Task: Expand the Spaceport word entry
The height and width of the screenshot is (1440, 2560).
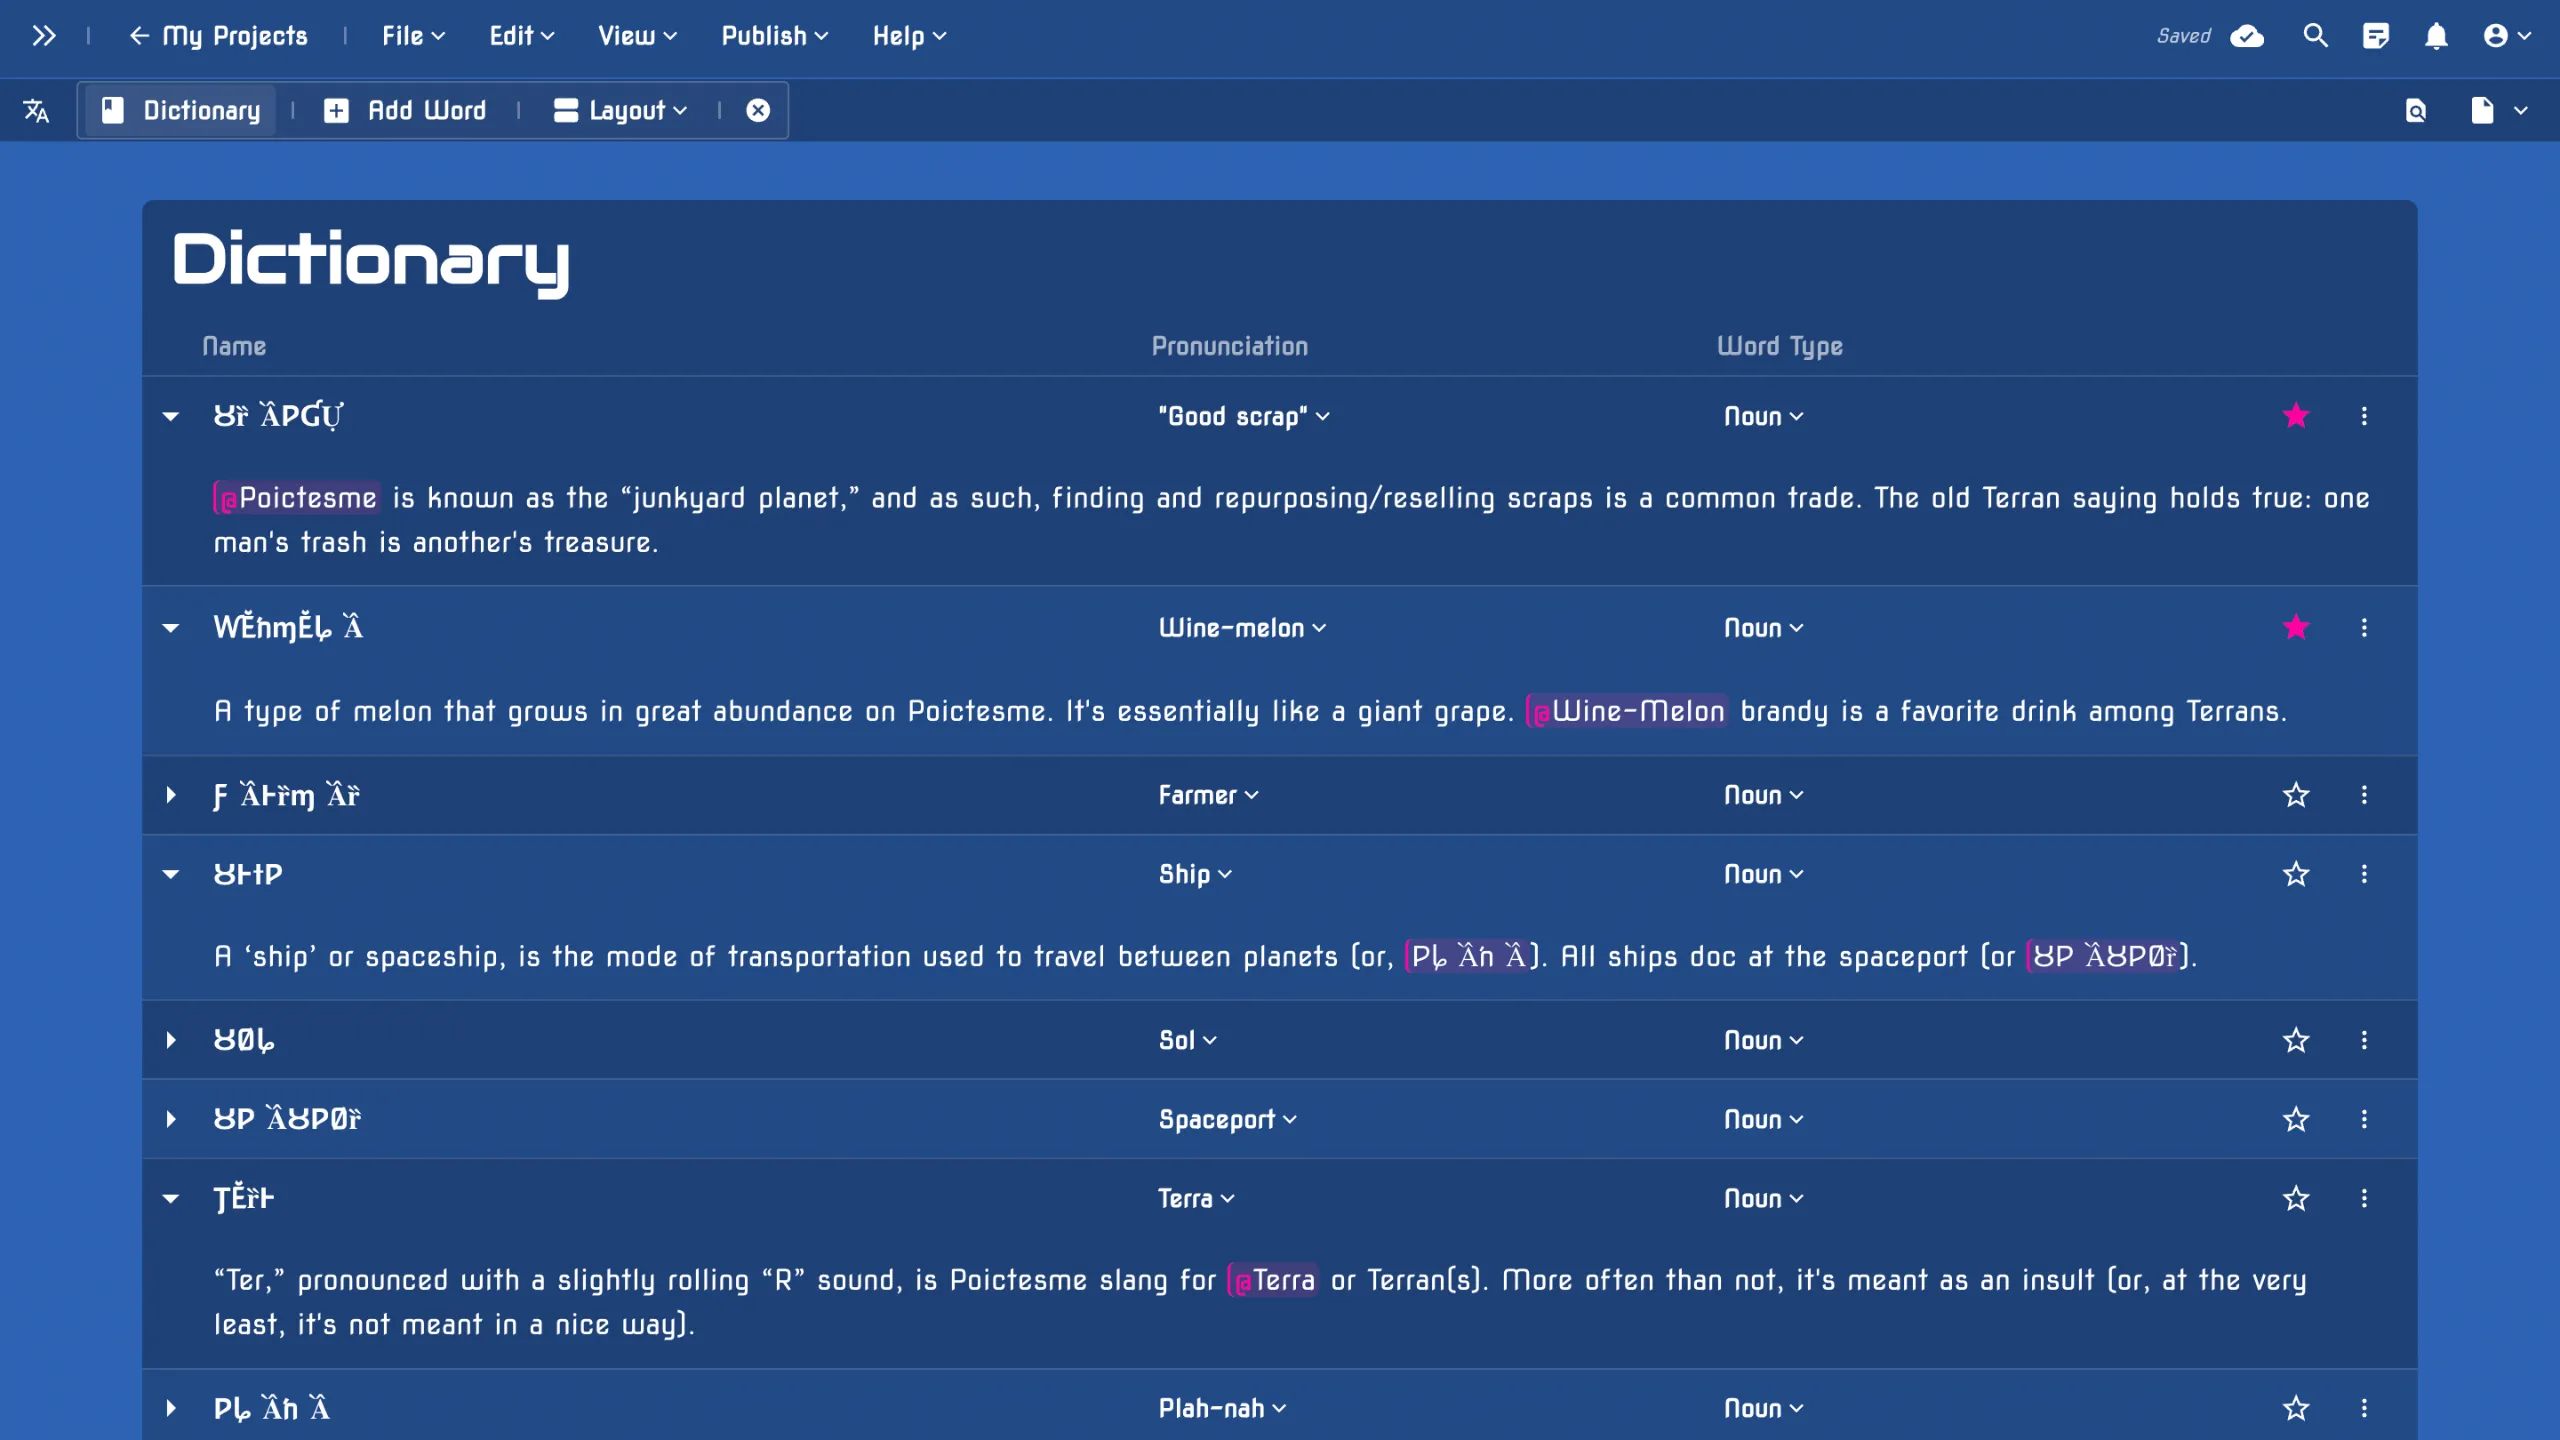Action: (x=171, y=1119)
